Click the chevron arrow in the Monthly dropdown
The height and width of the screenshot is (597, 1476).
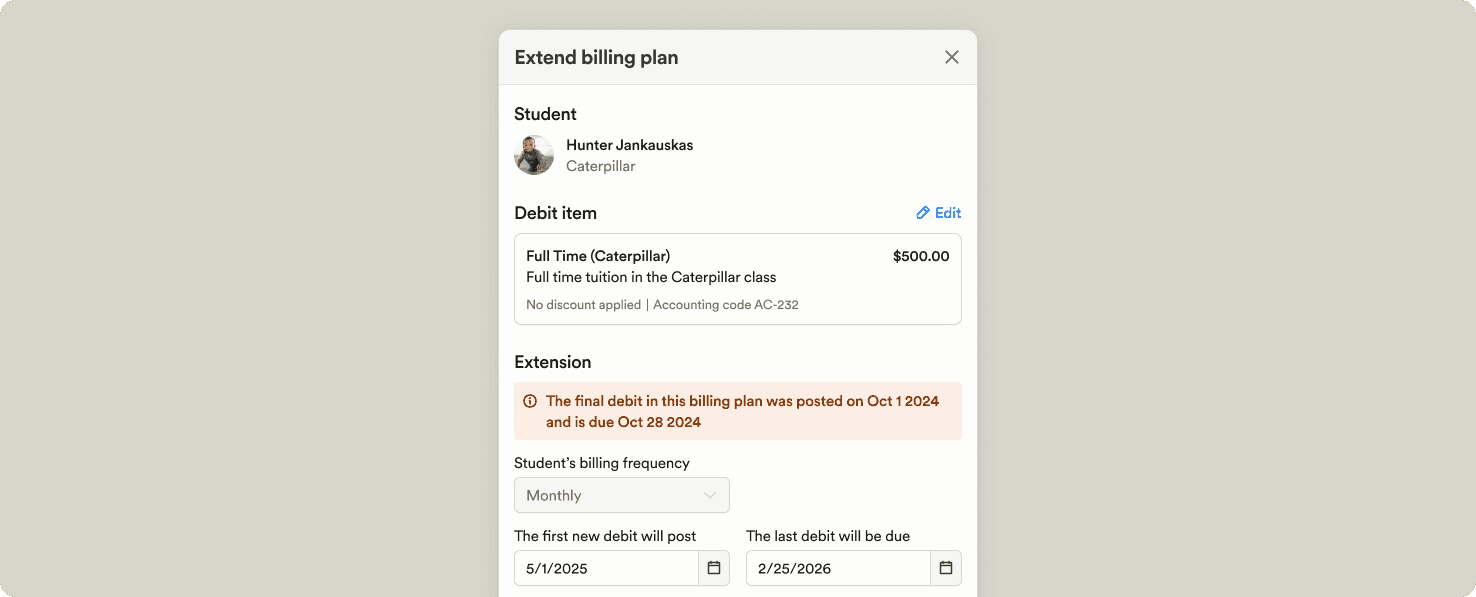click(x=710, y=495)
